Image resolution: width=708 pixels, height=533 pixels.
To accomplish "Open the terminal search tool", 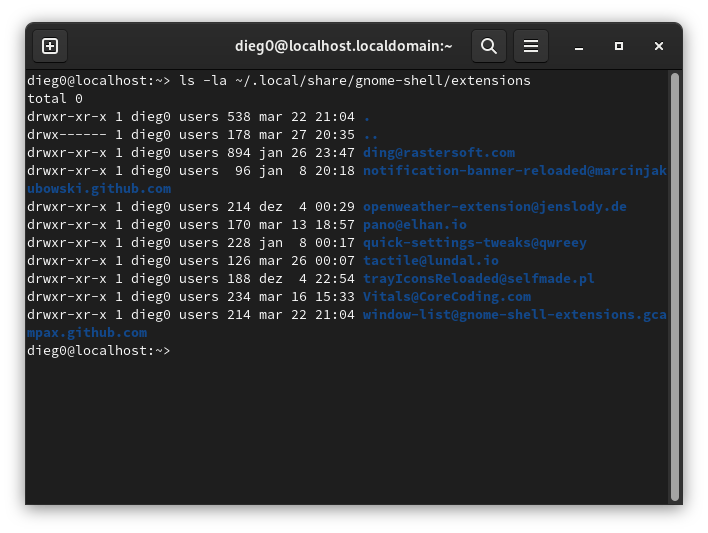I will click(488, 46).
